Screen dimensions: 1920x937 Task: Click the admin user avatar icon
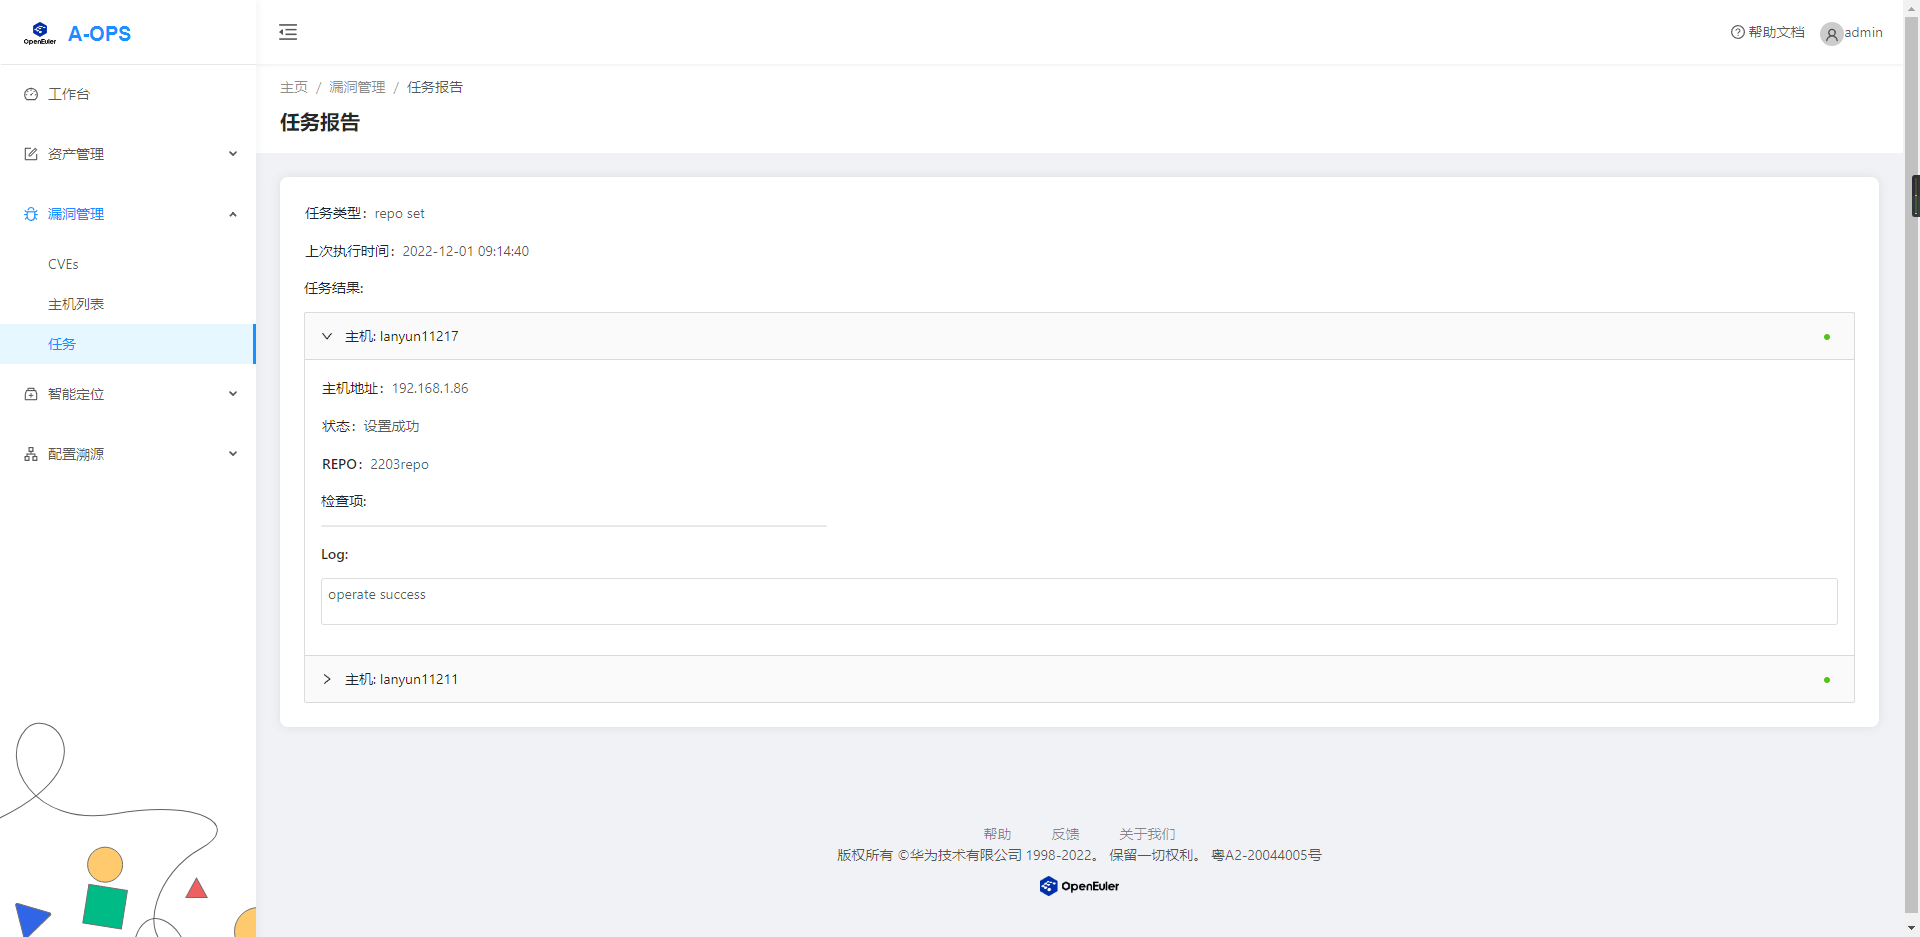1831,34
